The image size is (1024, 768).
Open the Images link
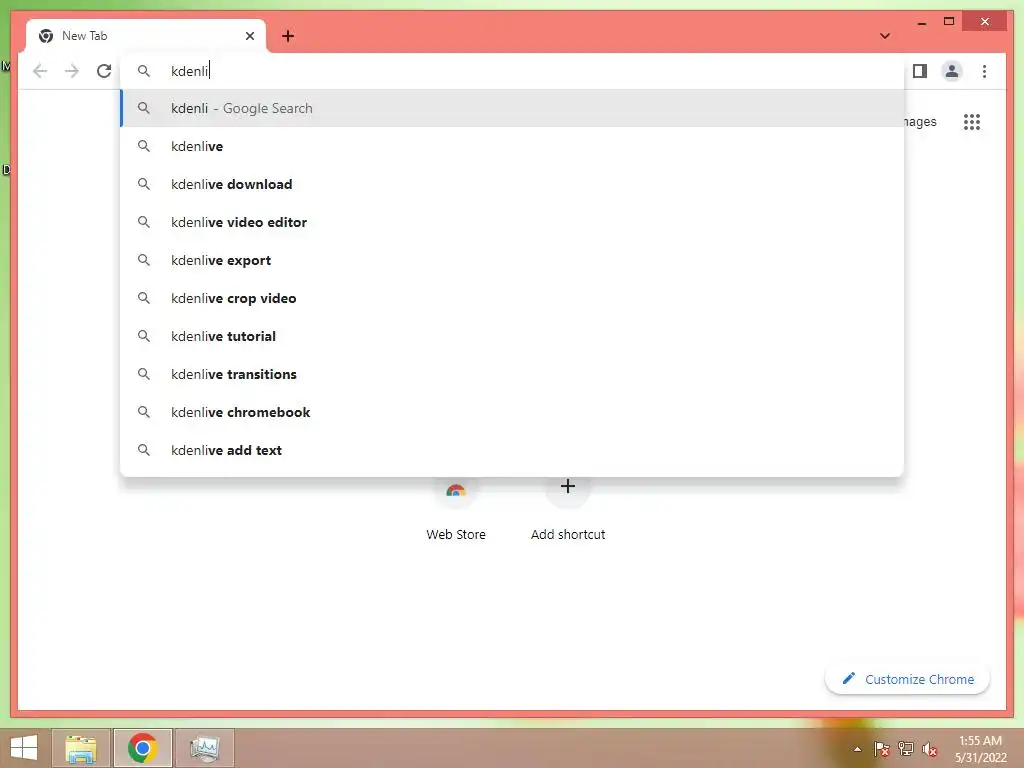tap(921, 121)
